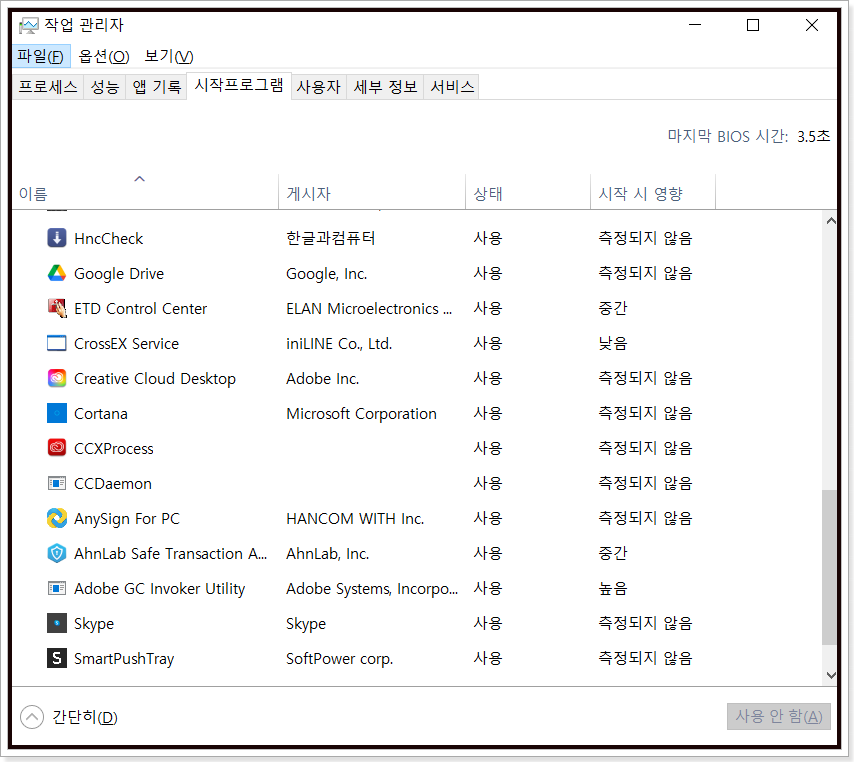Click the SmartPushTray icon
Viewport: 854px width, 762px height.
(x=57, y=658)
